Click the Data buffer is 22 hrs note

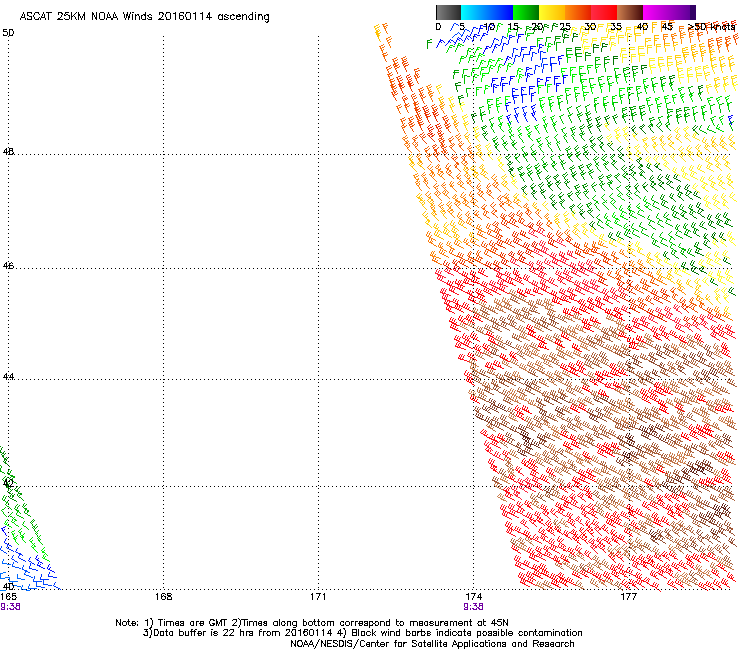[362, 633]
